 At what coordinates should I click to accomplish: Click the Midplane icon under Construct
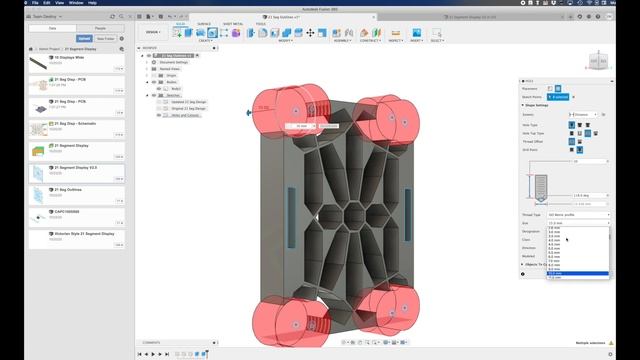click(376, 33)
